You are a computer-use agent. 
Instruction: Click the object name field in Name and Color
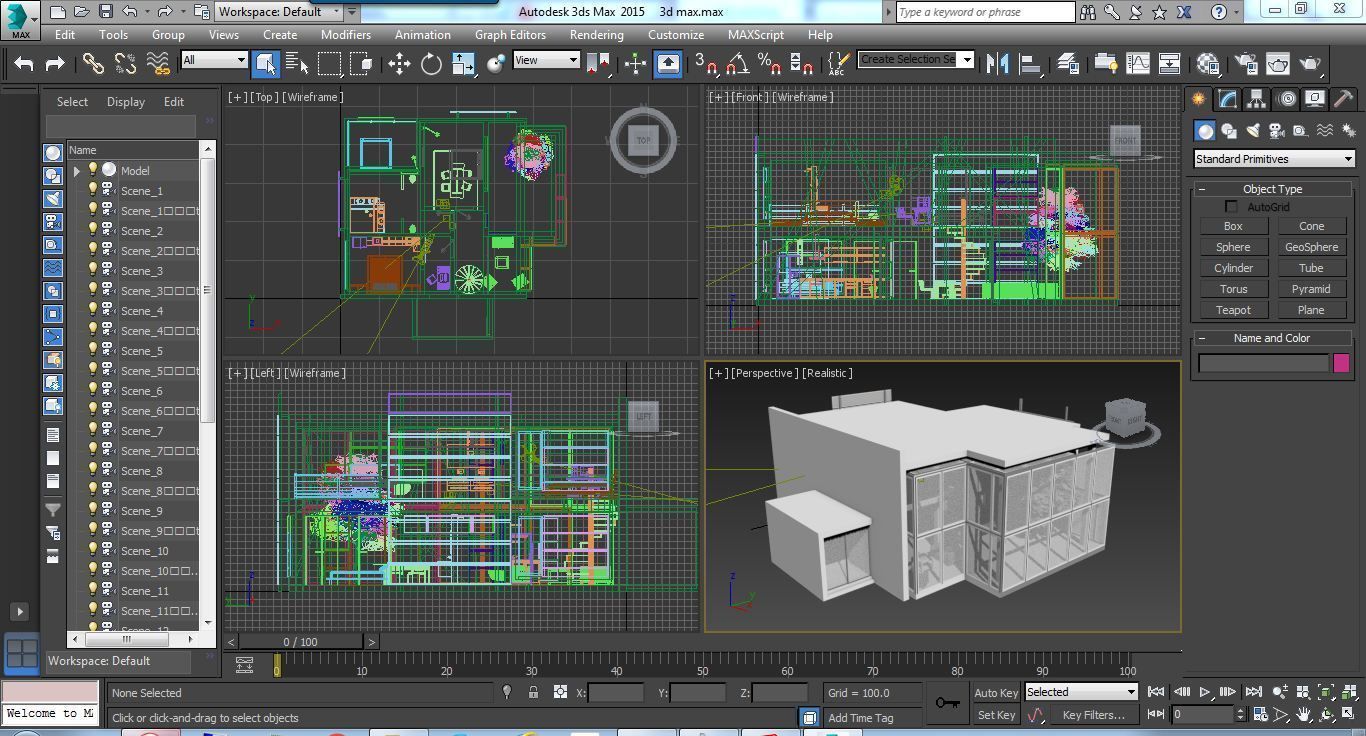click(1264, 363)
